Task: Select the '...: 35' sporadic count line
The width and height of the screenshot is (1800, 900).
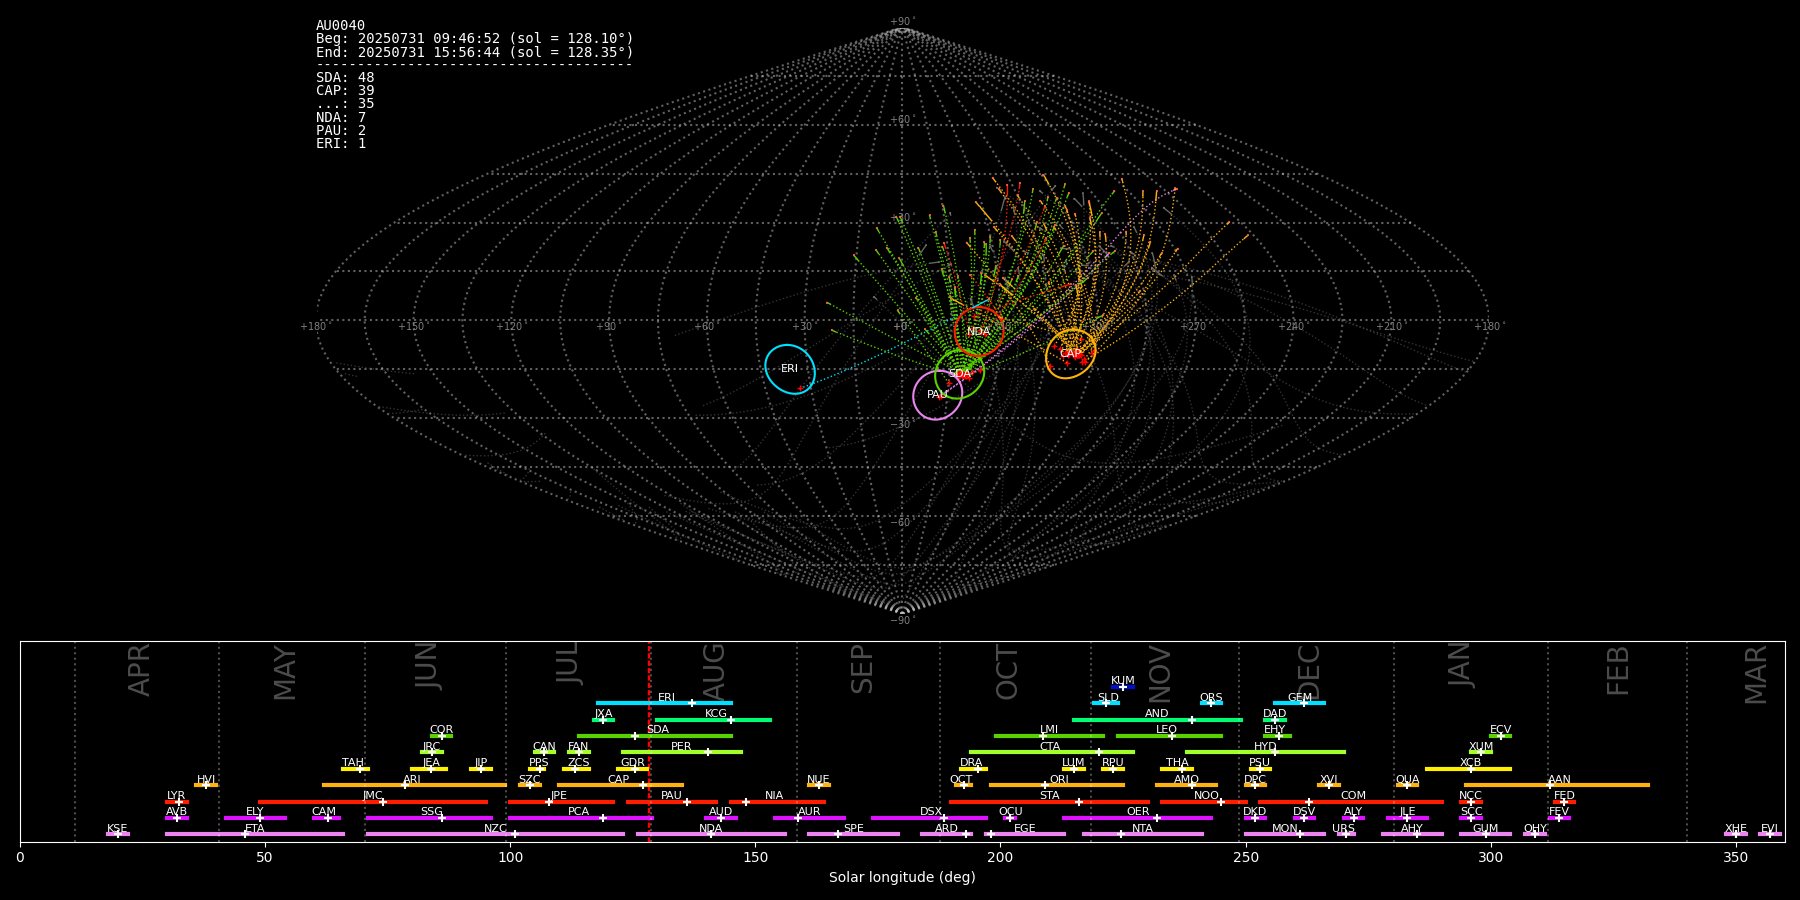Action: click(345, 104)
